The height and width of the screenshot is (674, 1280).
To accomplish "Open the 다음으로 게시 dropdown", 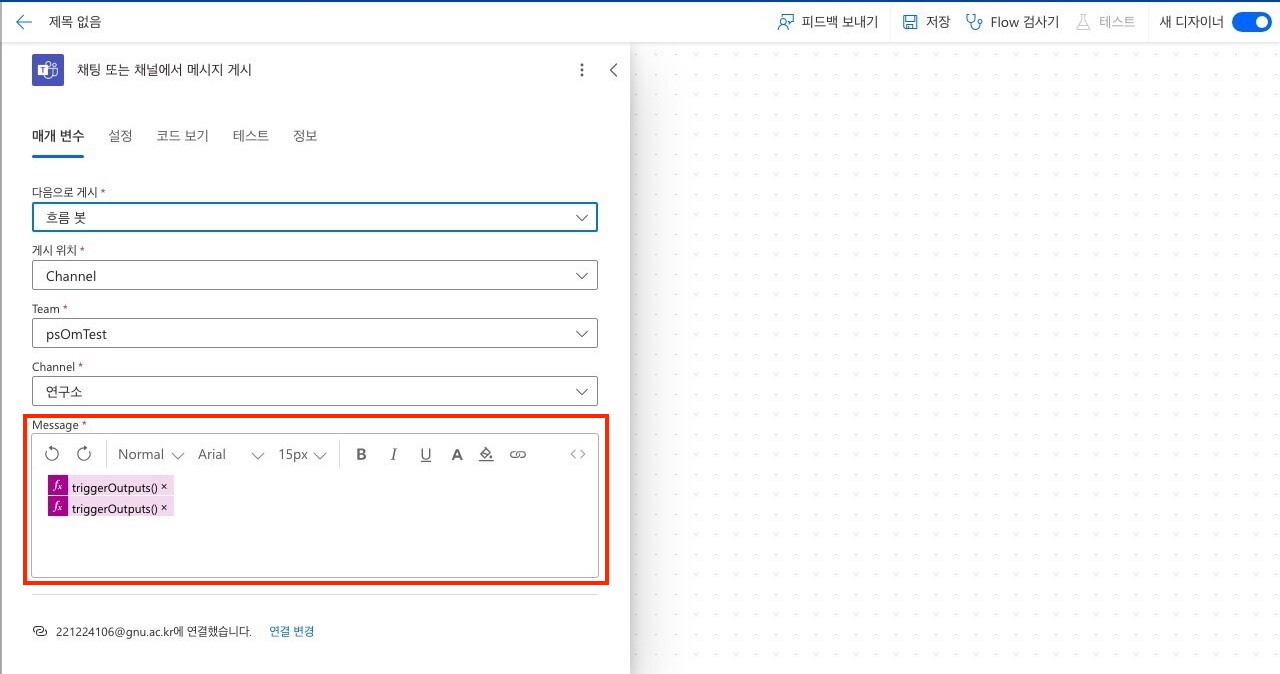I will click(314, 217).
